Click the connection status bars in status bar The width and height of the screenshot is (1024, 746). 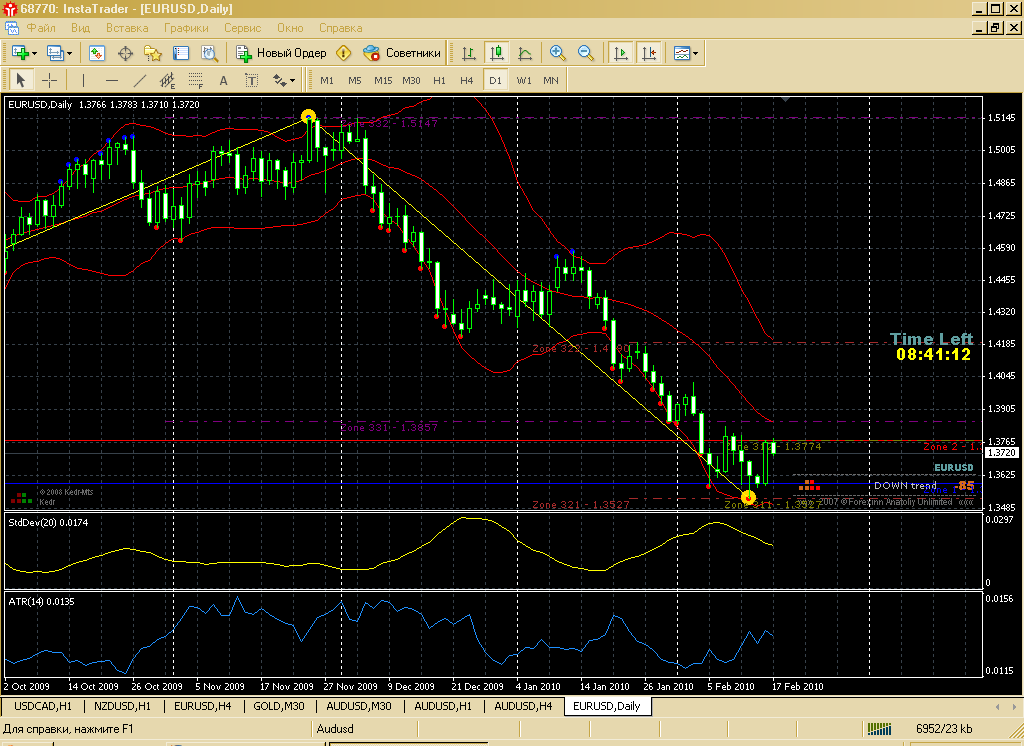click(x=880, y=729)
